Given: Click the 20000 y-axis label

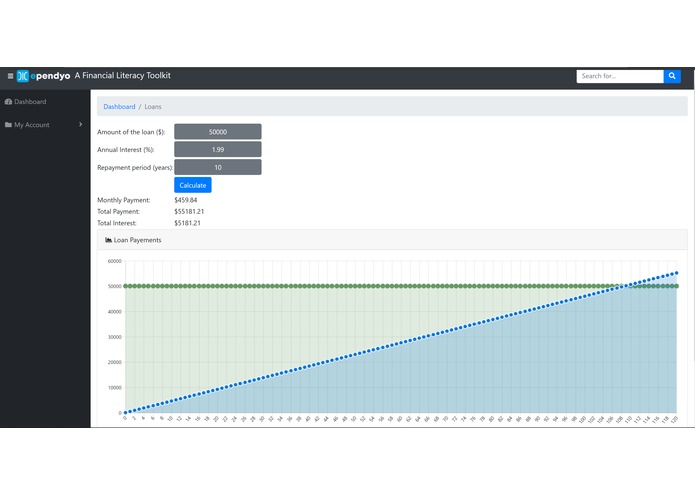Looking at the screenshot, I should tap(114, 362).
